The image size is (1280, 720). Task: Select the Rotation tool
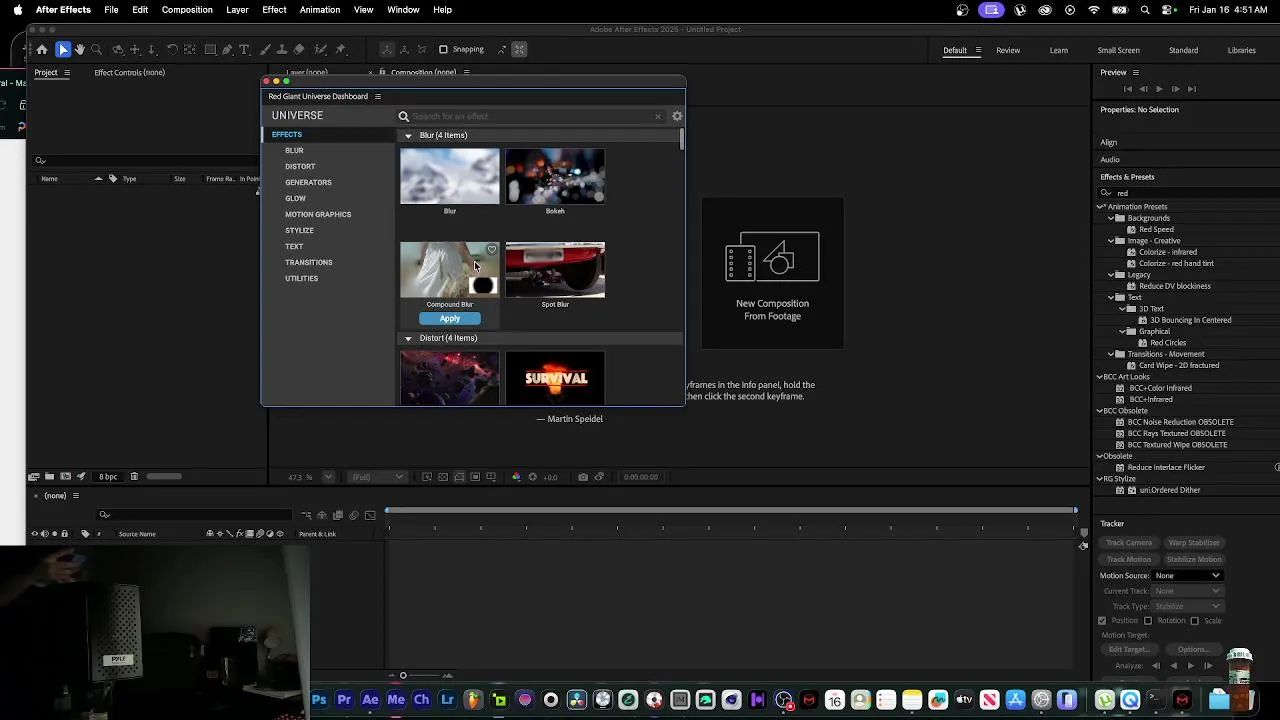coord(172,49)
